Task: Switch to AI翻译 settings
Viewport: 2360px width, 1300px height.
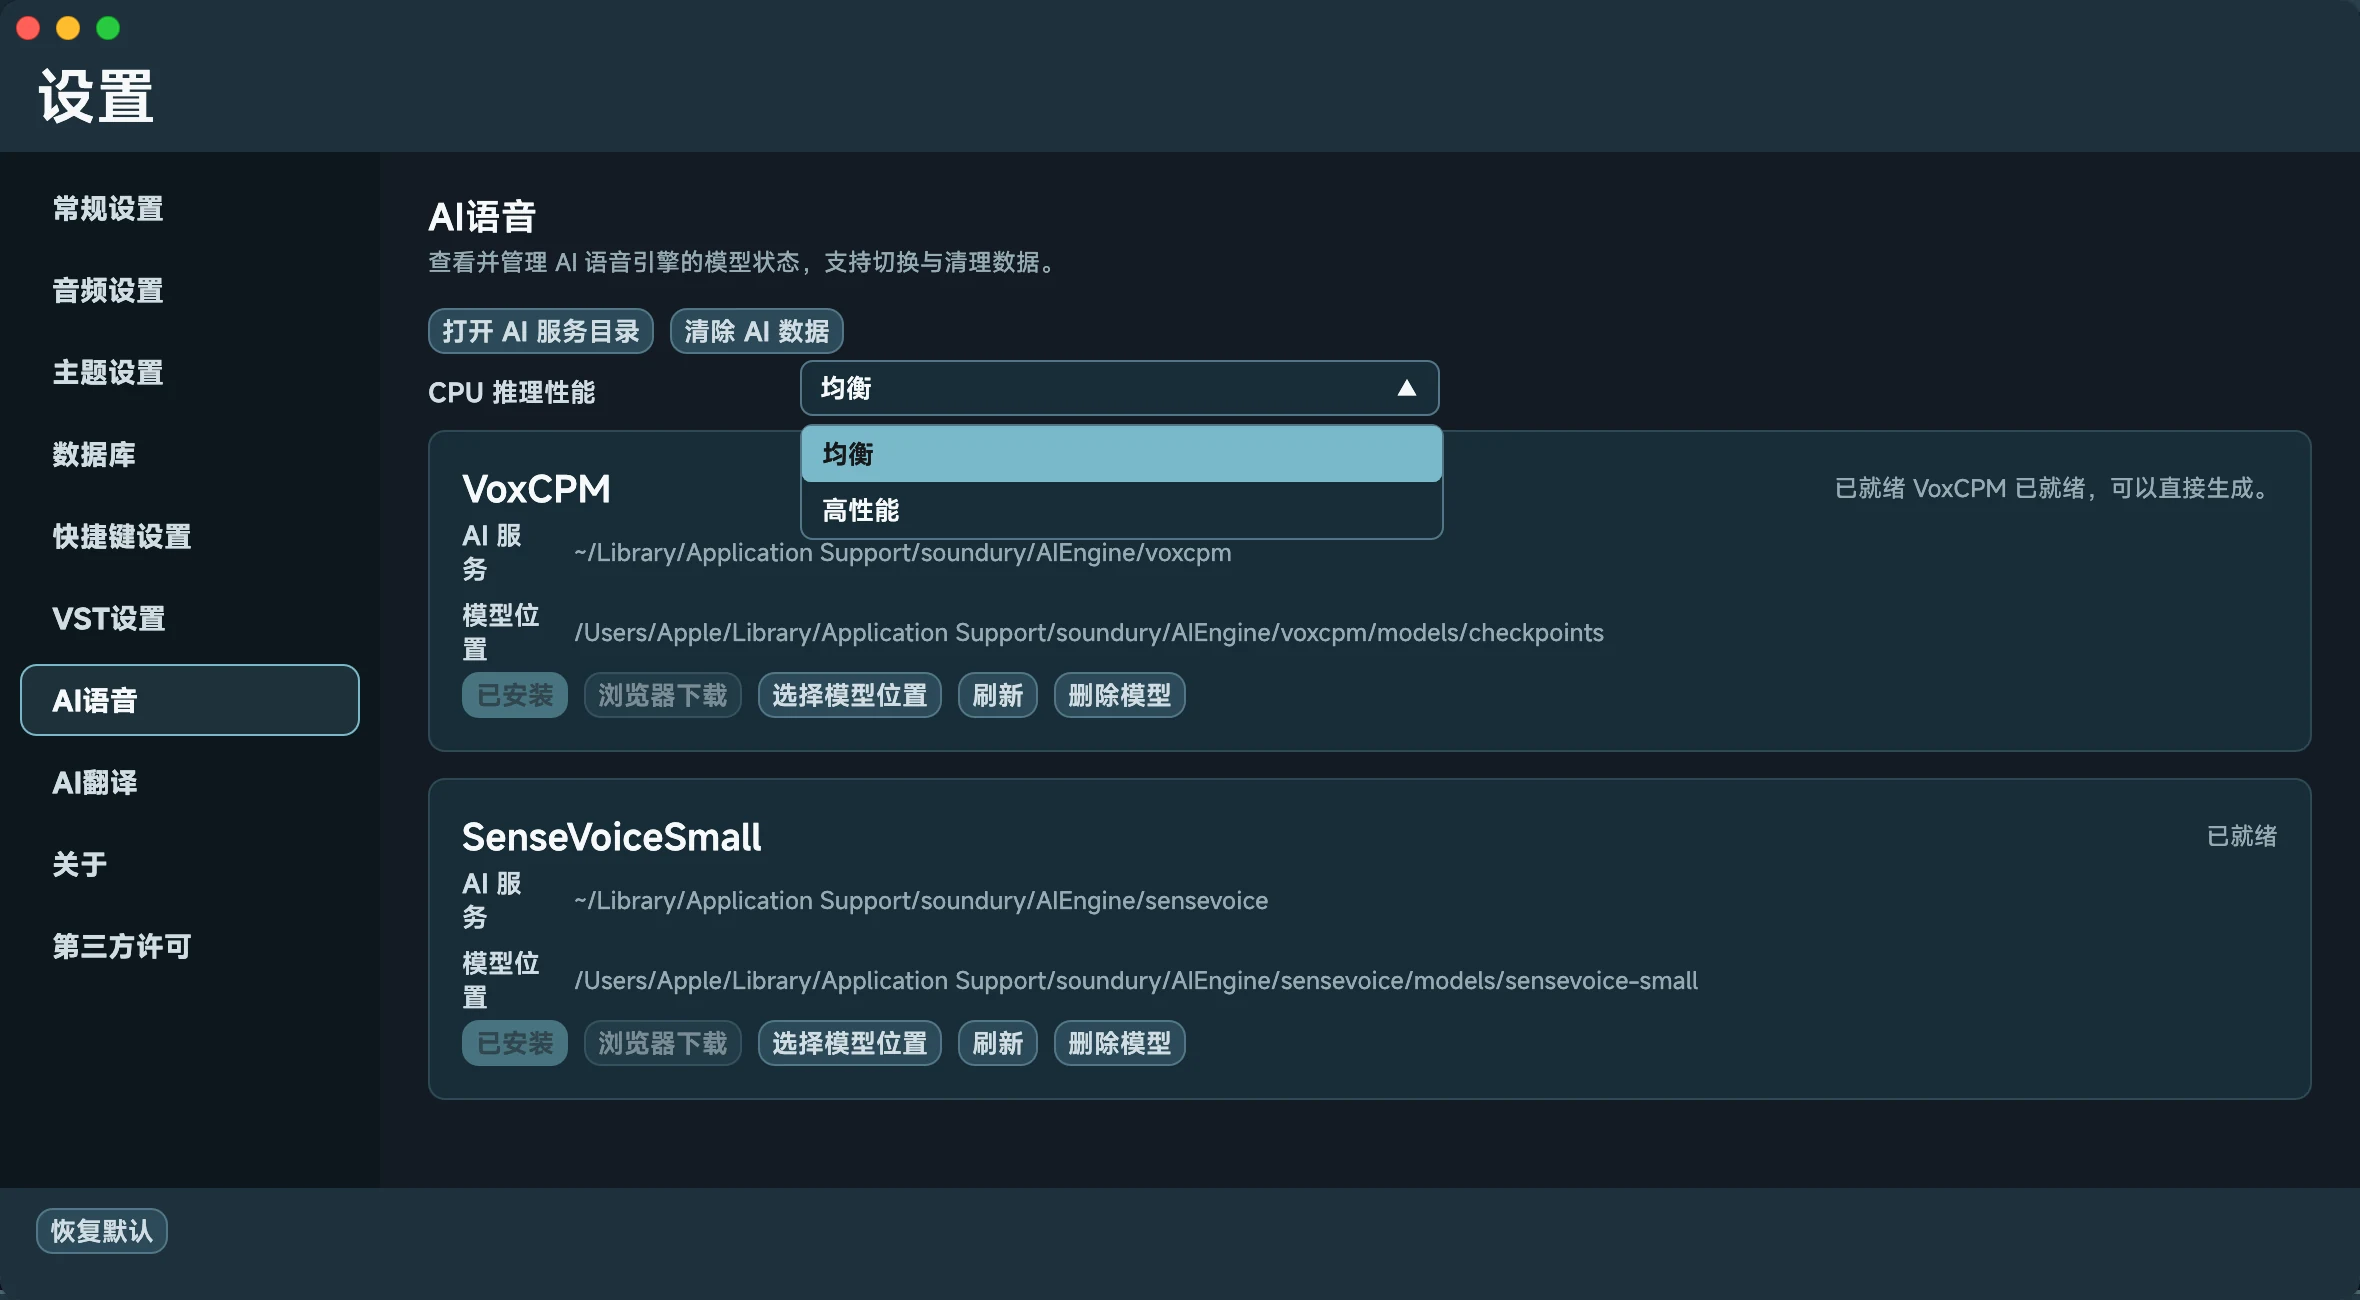Action: click(x=189, y=782)
